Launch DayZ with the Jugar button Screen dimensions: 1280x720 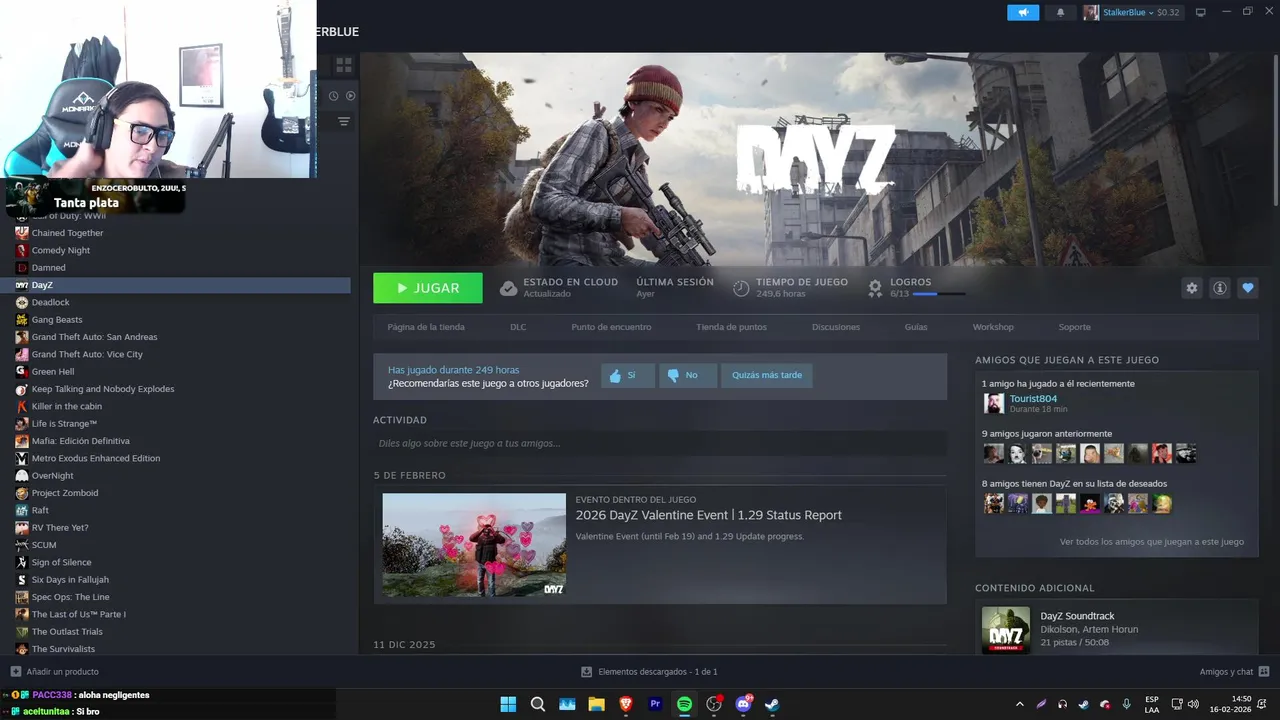pos(428,288)
